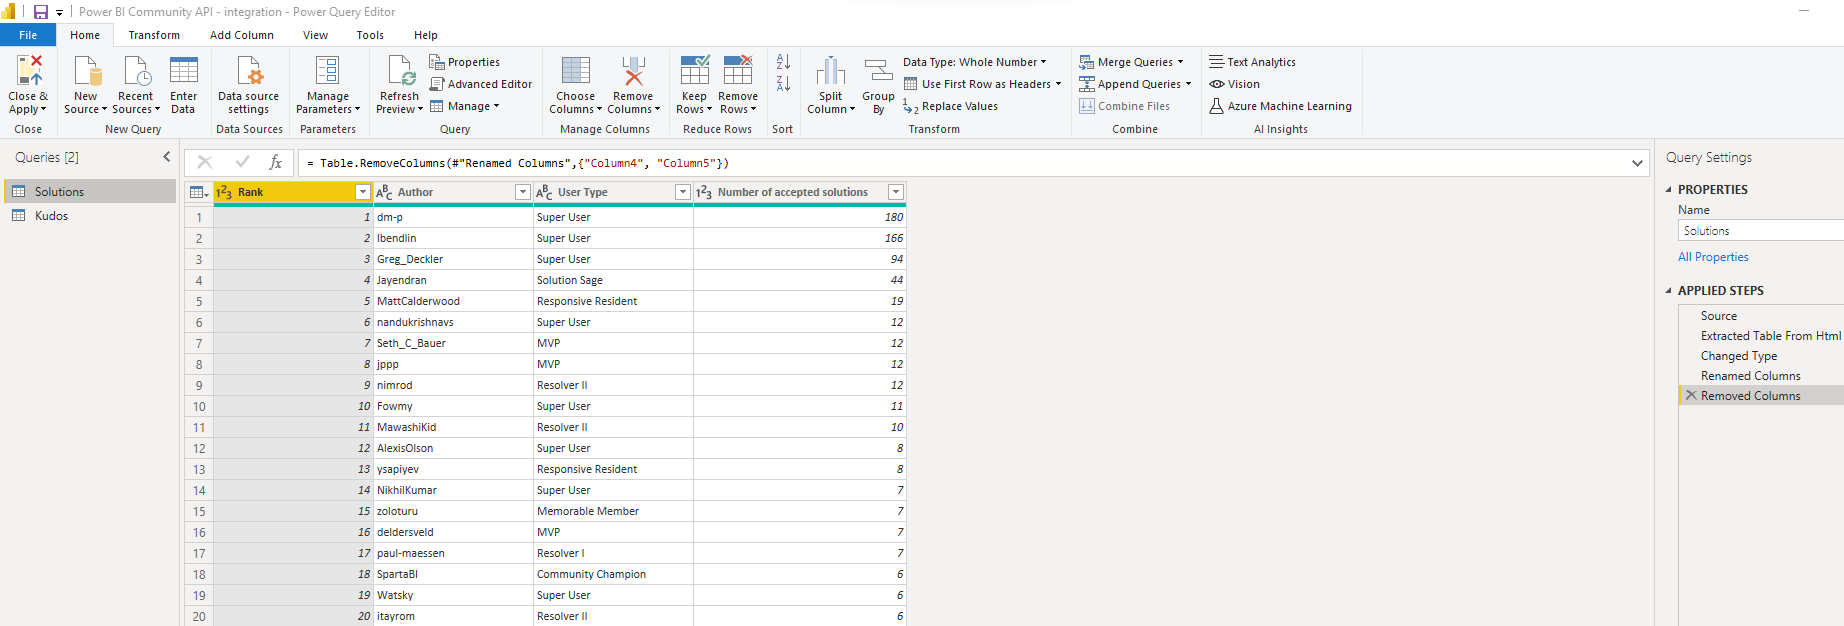
Task: Click cell Greg_Deckler
Action: pyautogui.click(x=453, y=259)
